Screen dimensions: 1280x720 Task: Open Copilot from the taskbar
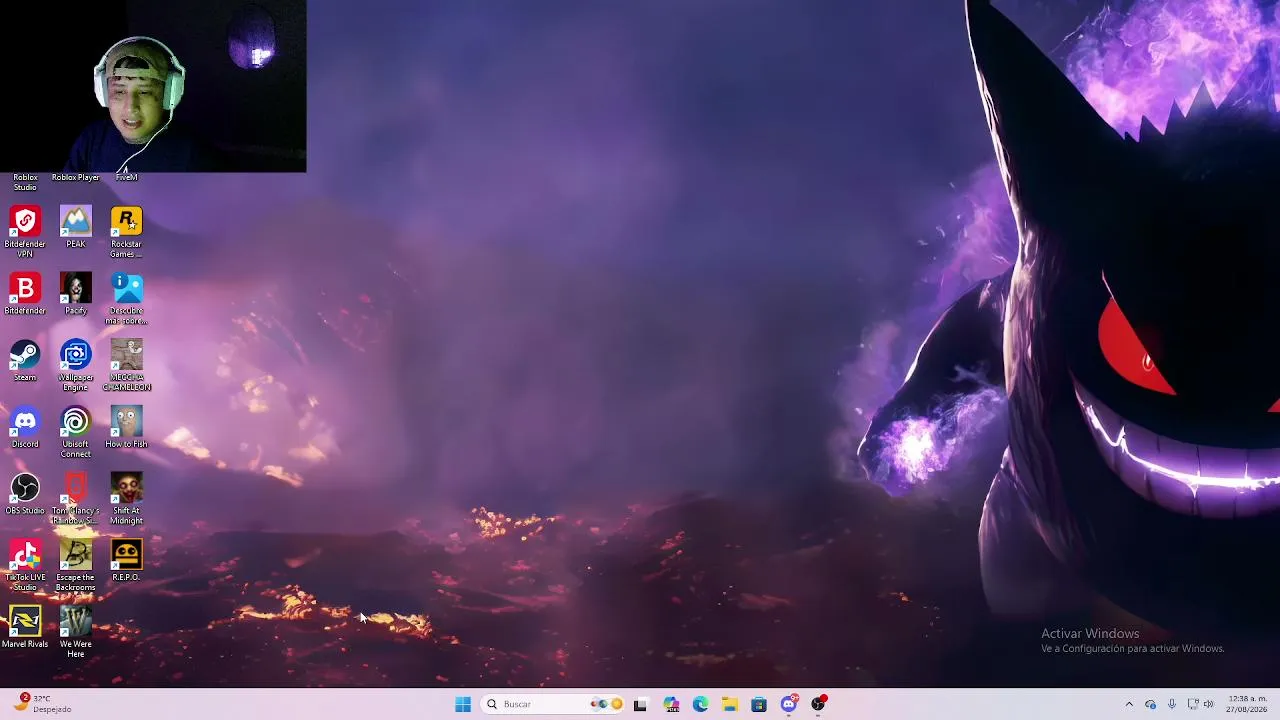(x=671, y=704)
